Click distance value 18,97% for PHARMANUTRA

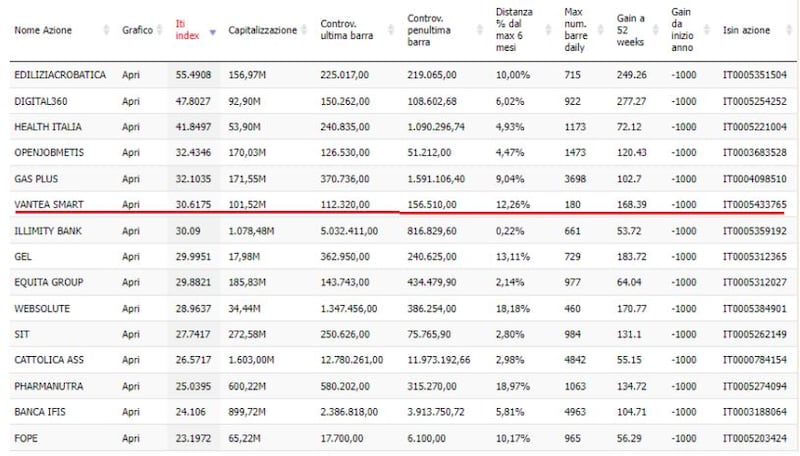pos(513,386)
